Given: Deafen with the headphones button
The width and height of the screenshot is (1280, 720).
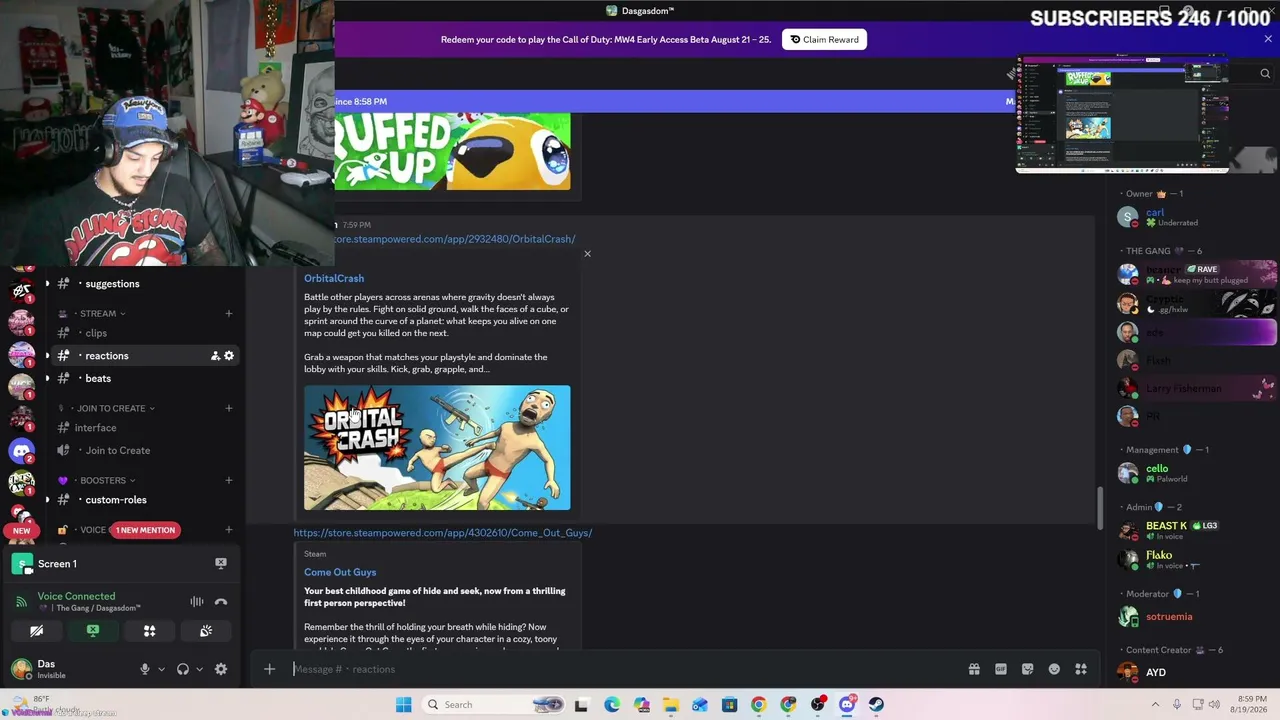Looking at the screenshot, I should click(x=183, y=669).
